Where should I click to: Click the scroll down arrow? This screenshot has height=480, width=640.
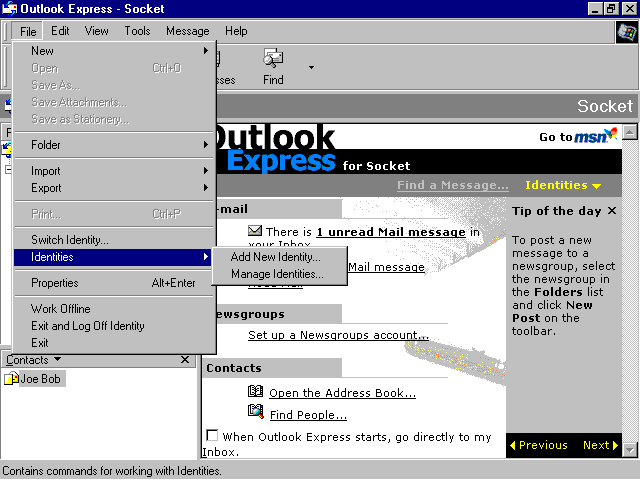(x=630, y=450)
